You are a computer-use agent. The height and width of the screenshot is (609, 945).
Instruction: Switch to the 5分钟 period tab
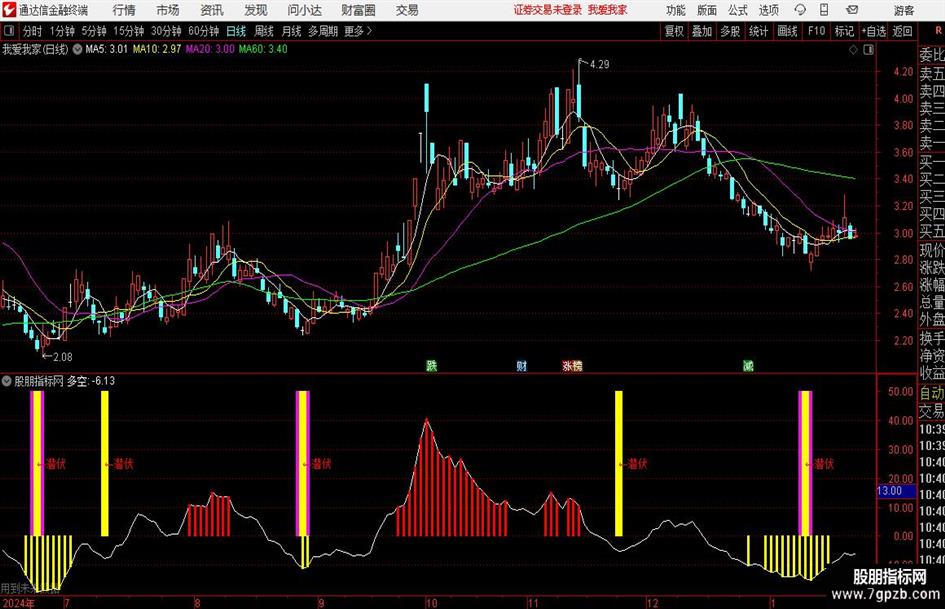tap(94, 31)
